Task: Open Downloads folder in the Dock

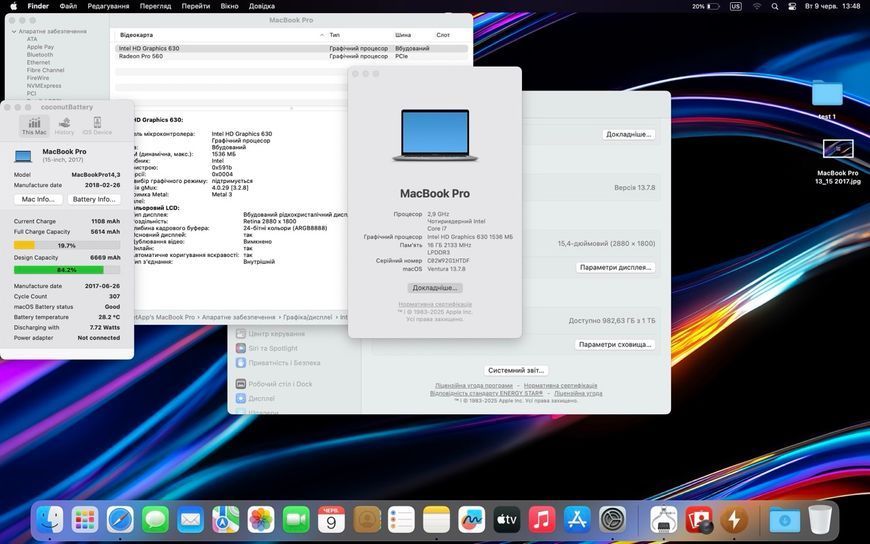Action: pos(785,520)
